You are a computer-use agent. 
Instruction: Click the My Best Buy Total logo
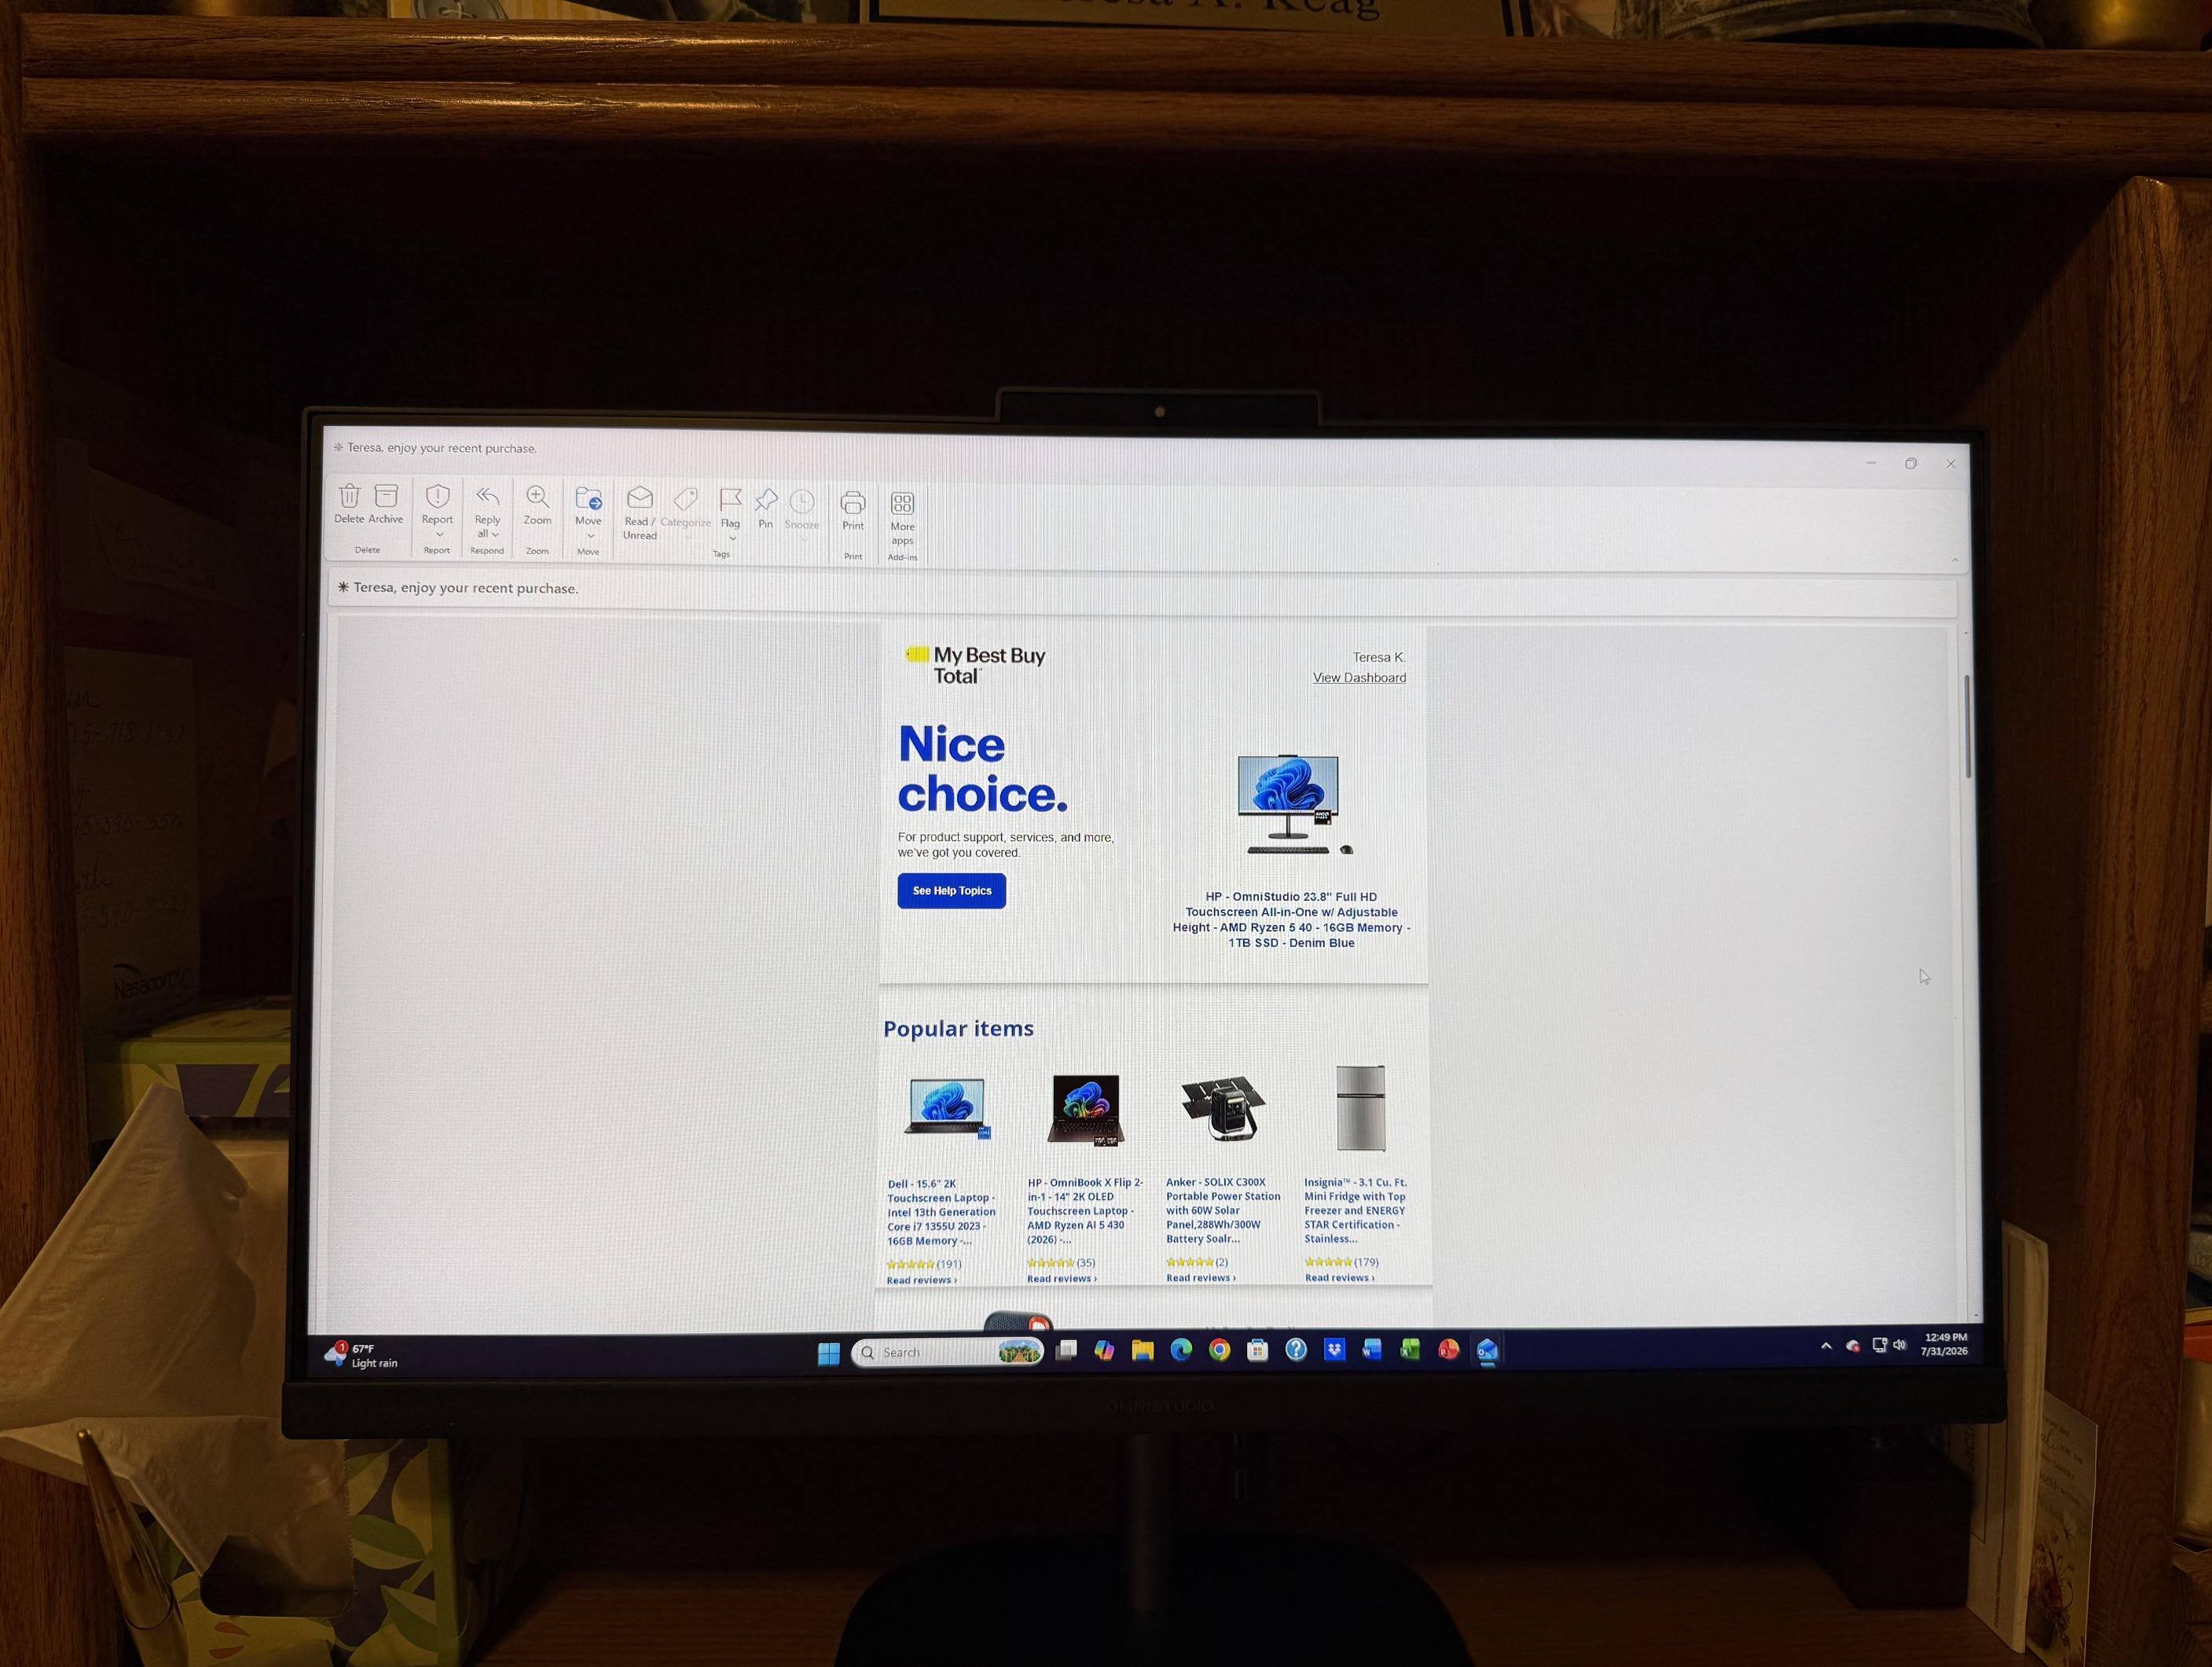pos(975,665)
